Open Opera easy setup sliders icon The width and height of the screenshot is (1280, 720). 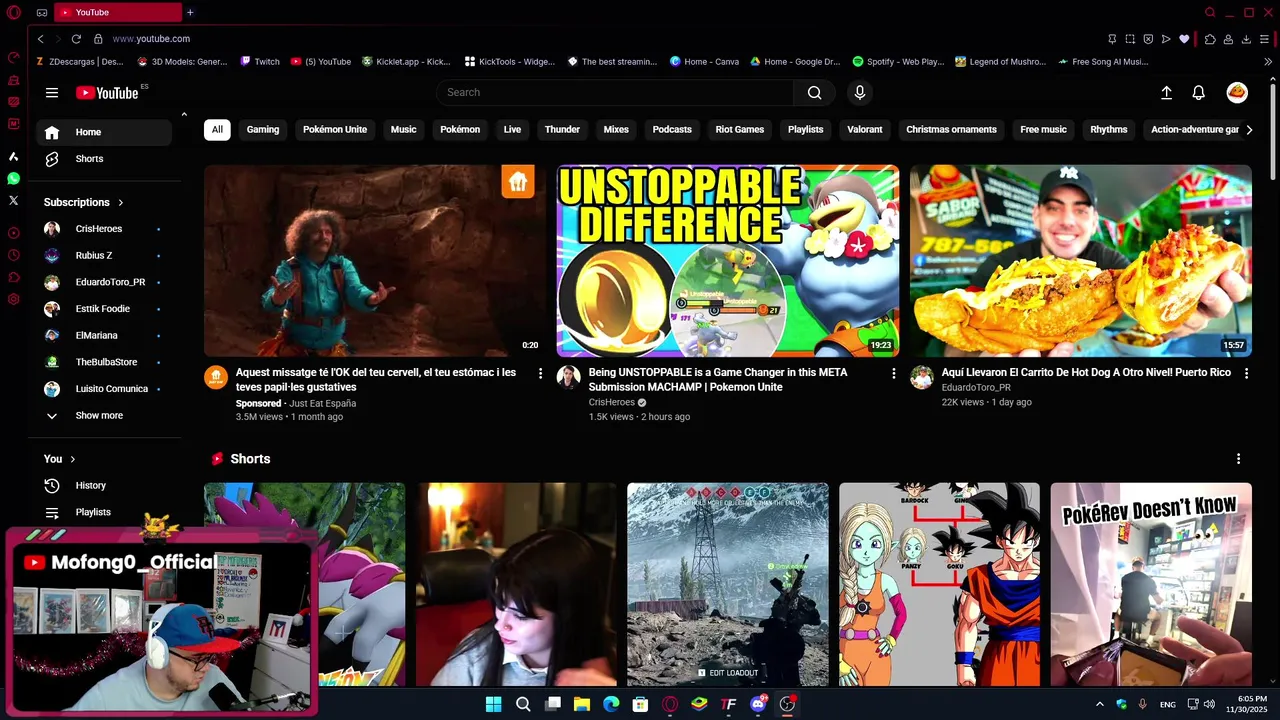click(x=1264, y=39)
